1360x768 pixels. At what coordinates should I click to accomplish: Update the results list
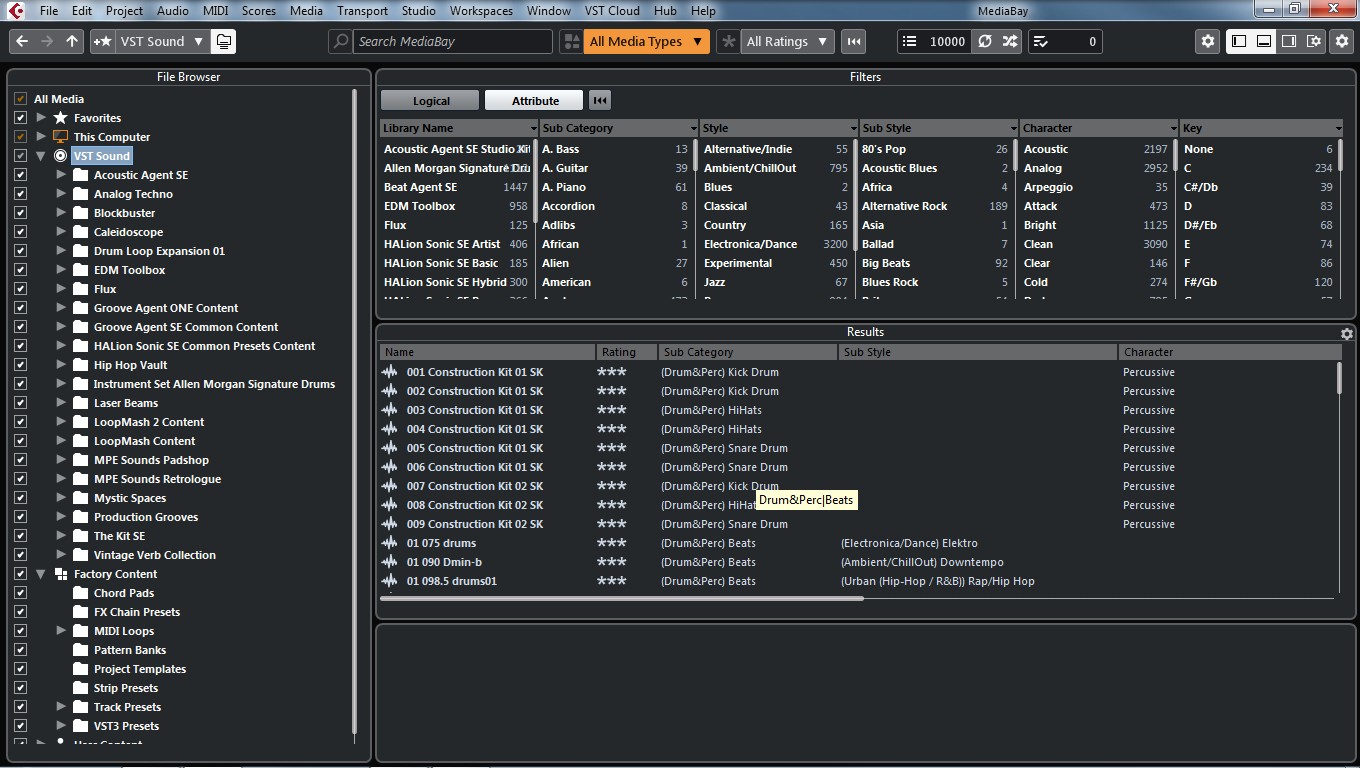click(x=985, y=41)
